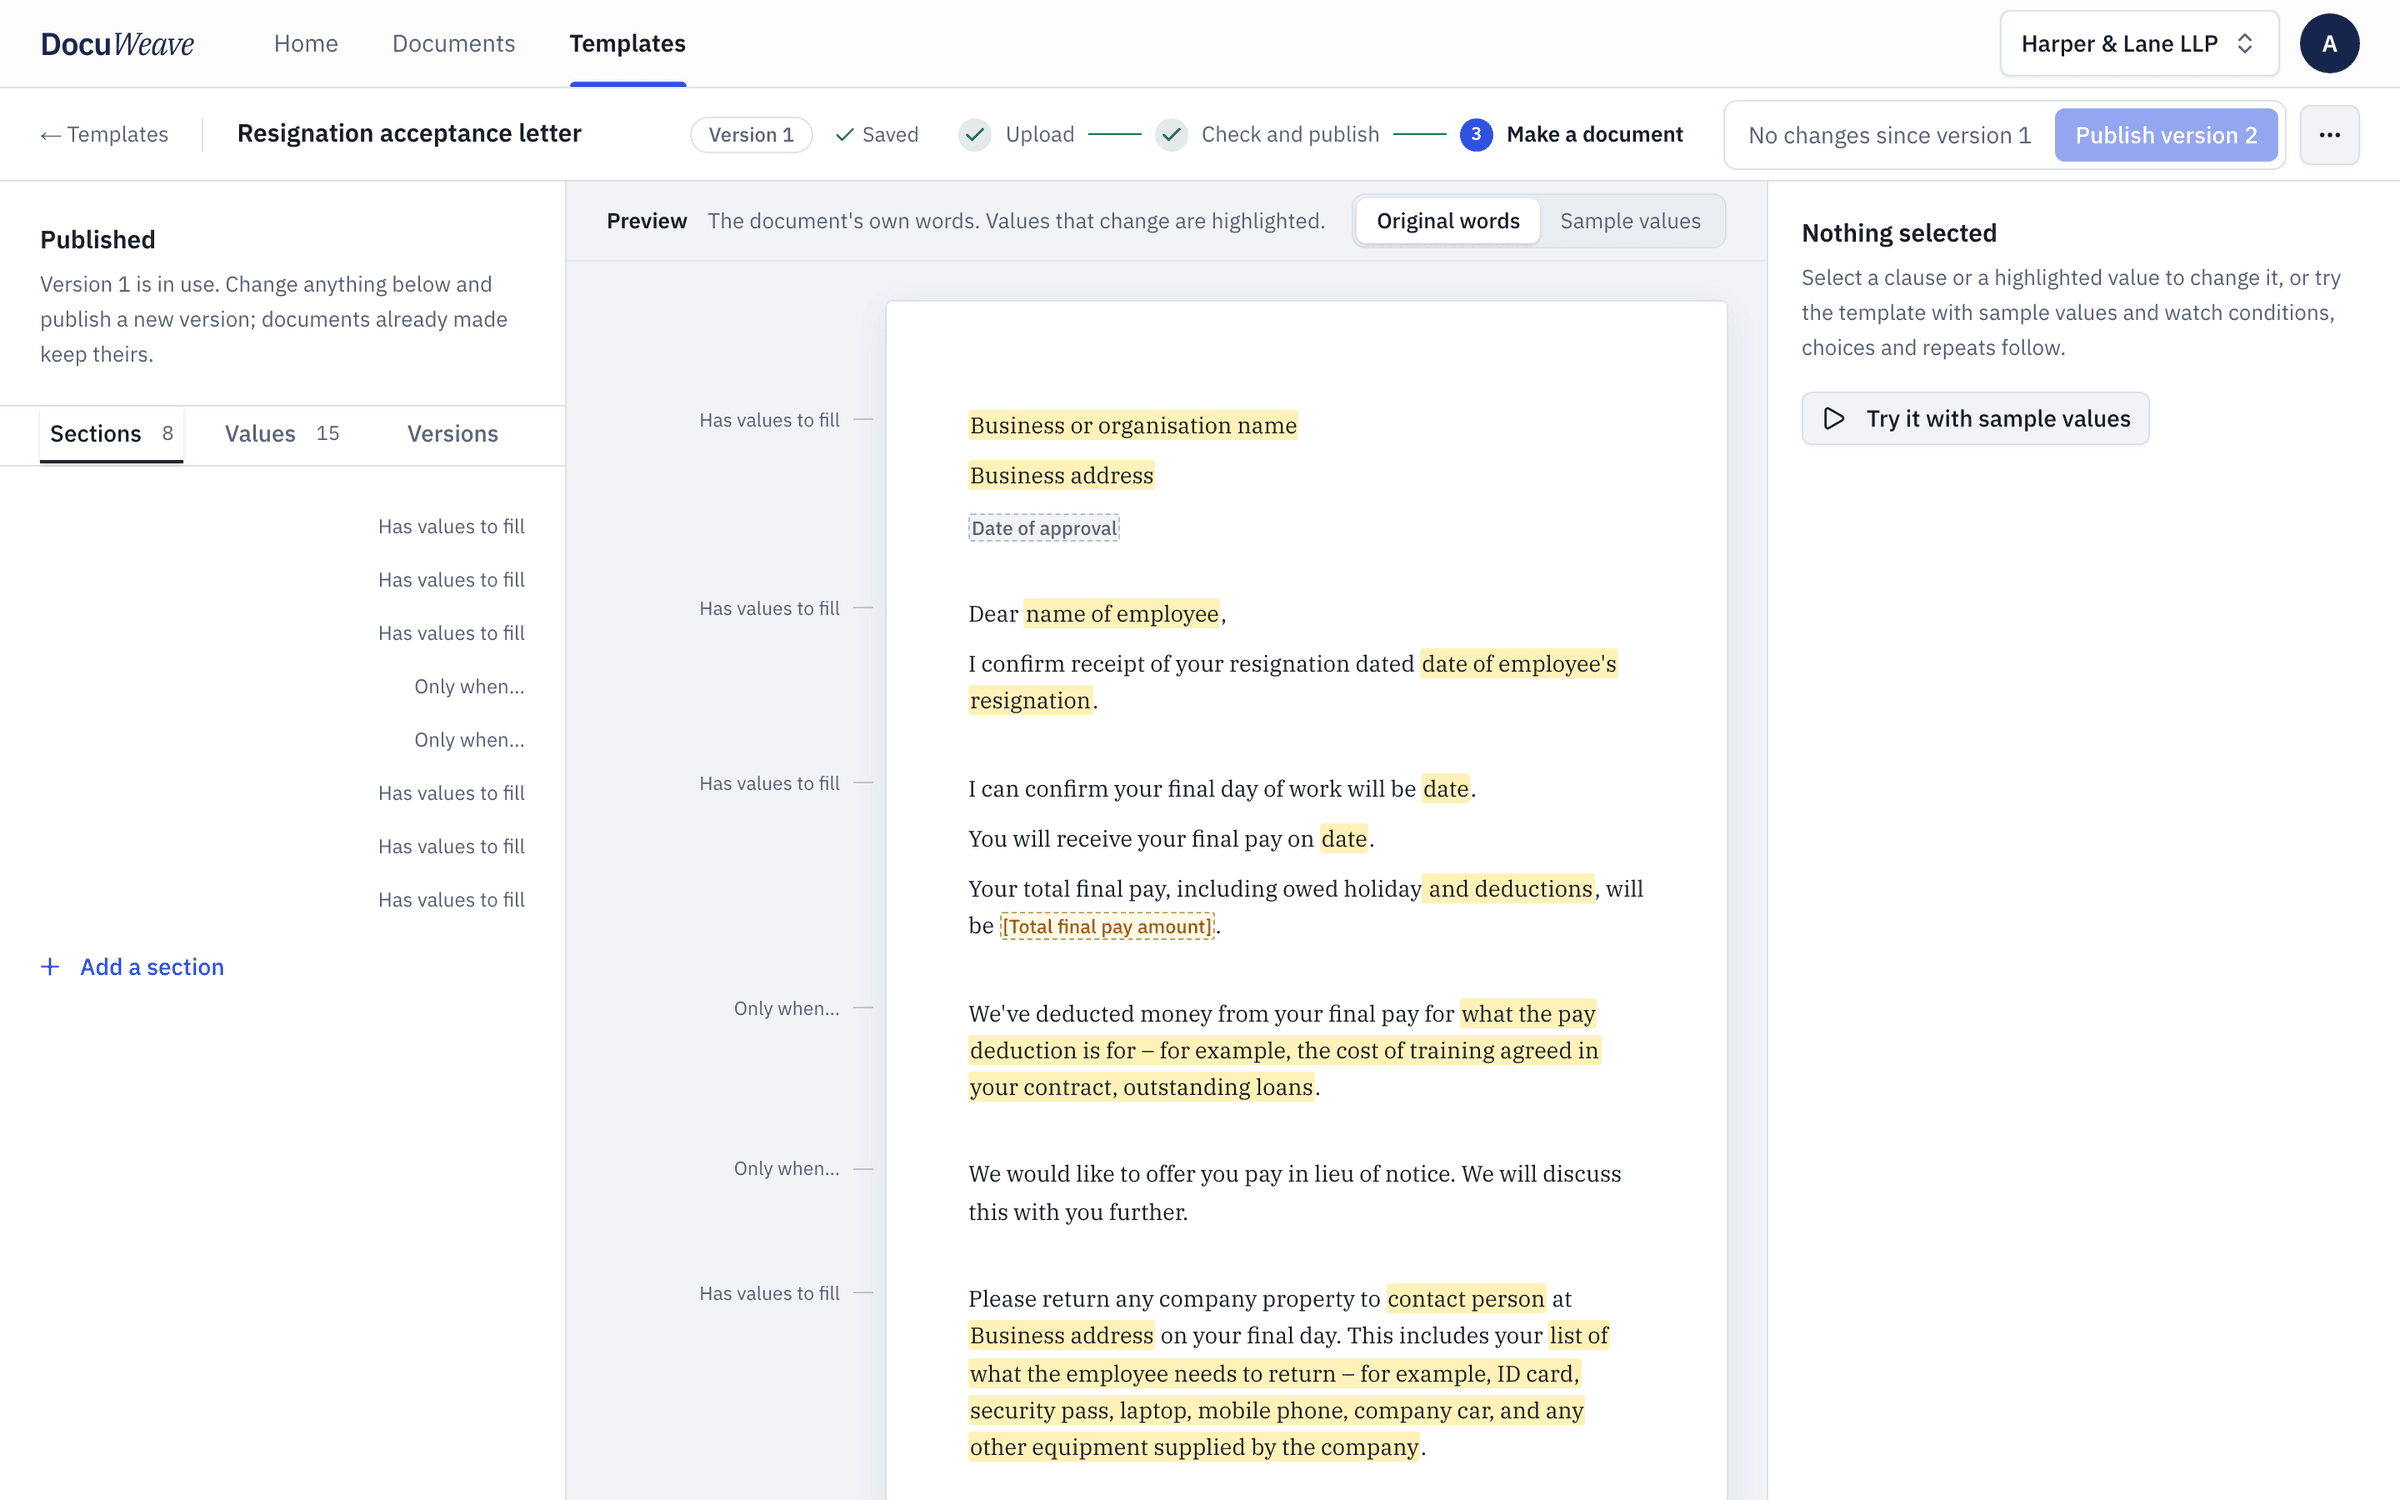Click the Check and publish step label
The image size is (2400, 1500).
[x=1290, y=135]
